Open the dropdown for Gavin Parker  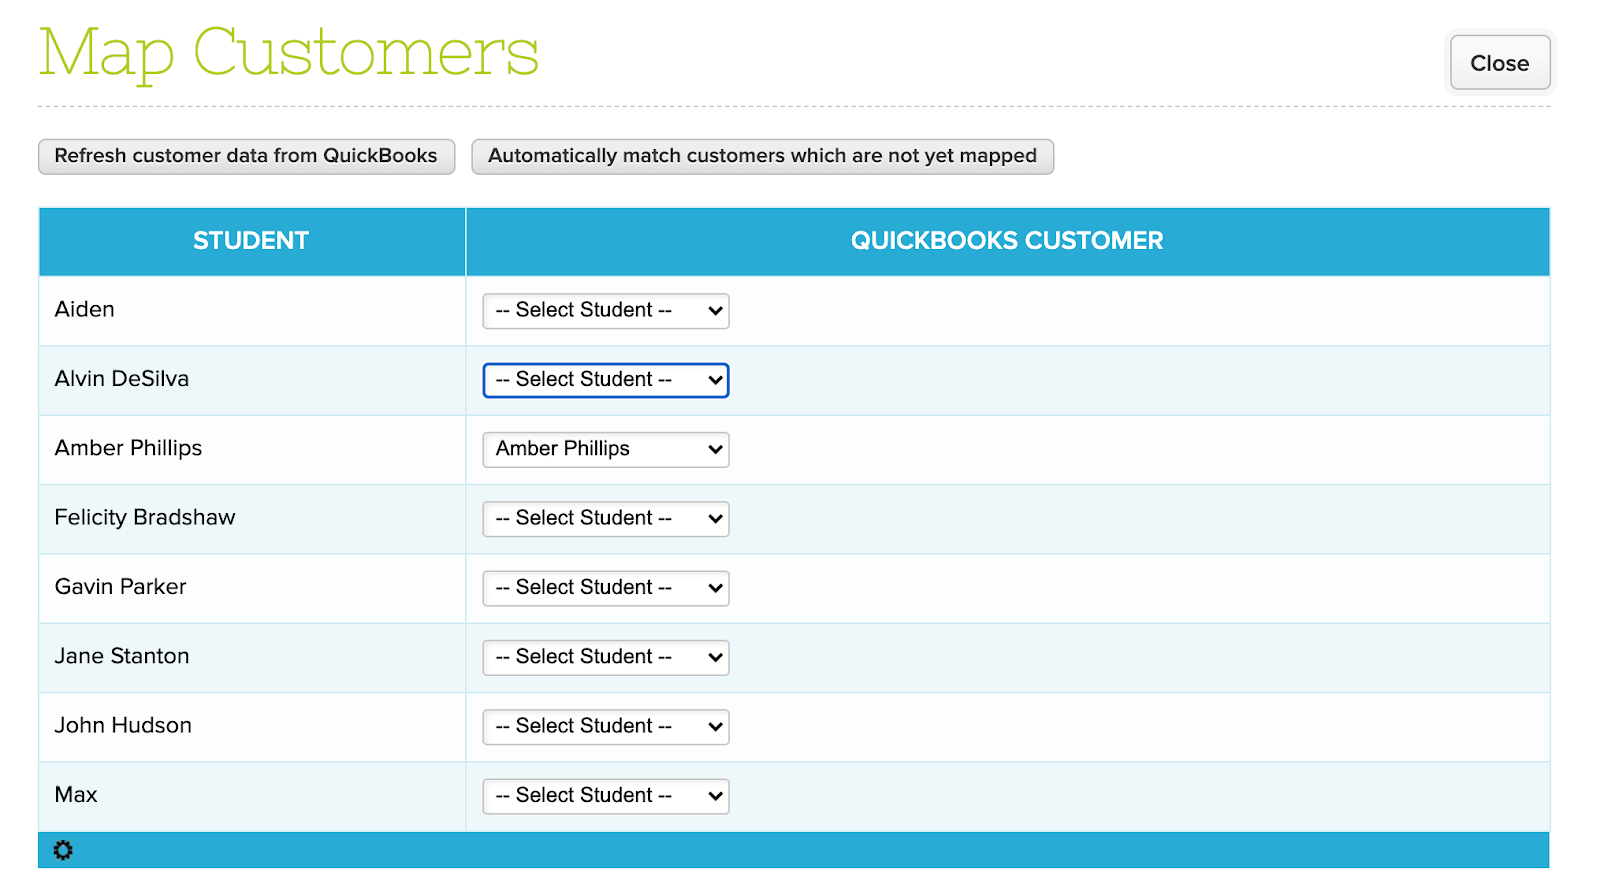pyautogui.click(x=606, y=588)
